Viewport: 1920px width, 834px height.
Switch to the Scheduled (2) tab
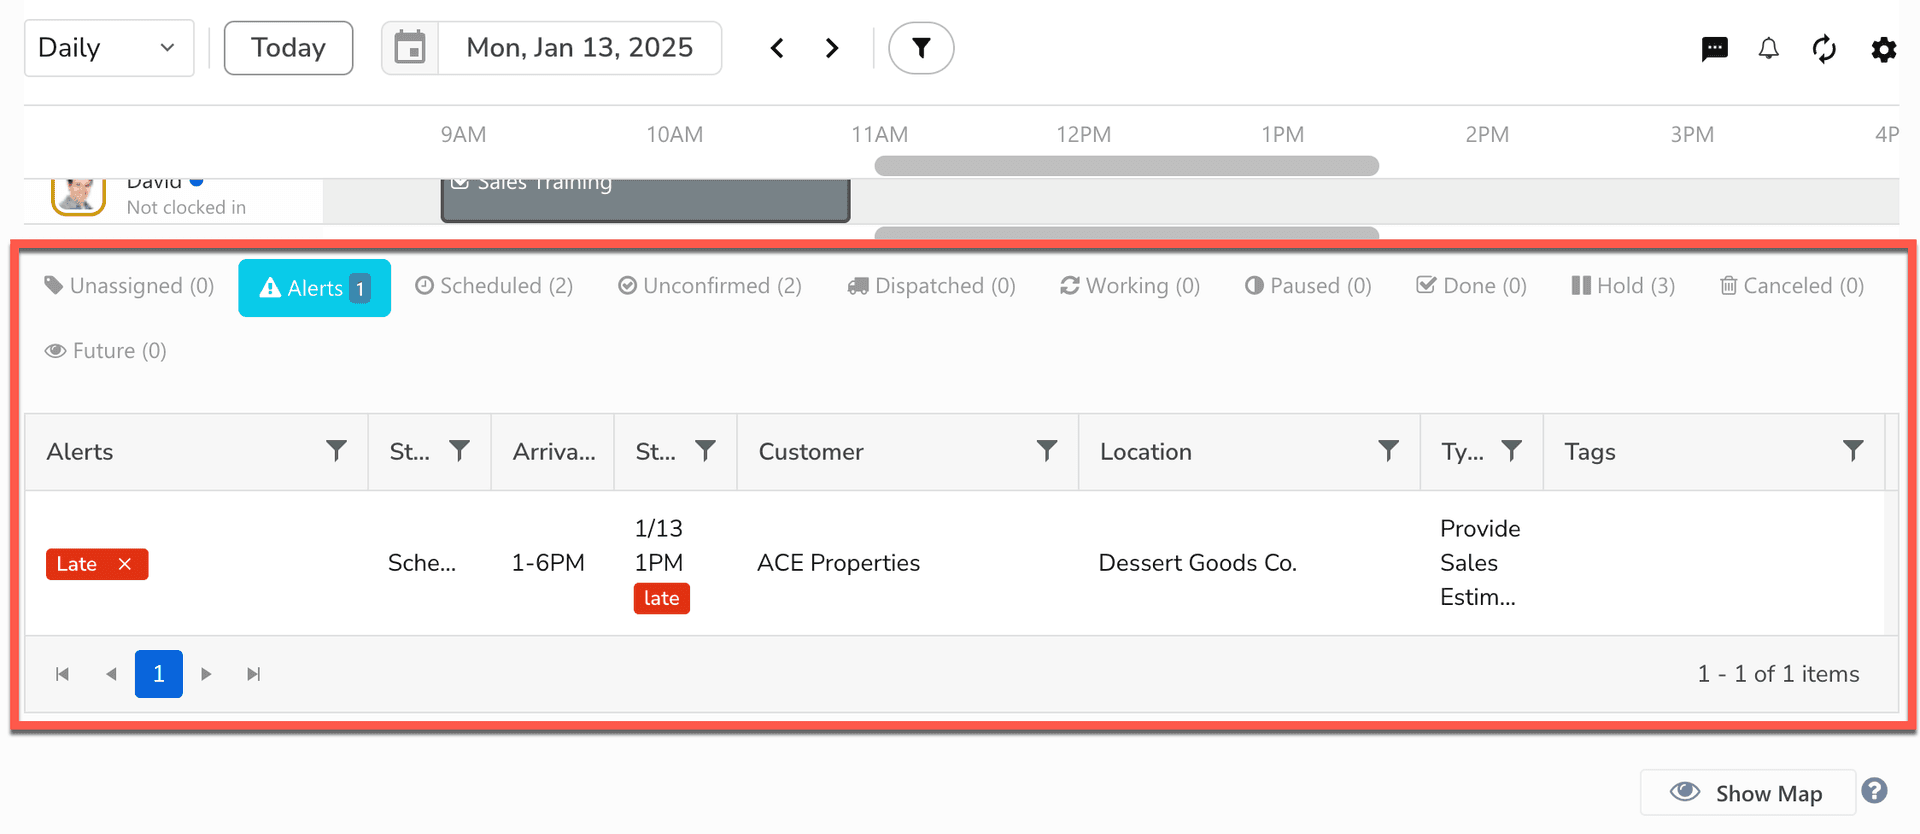pos(494,286)
